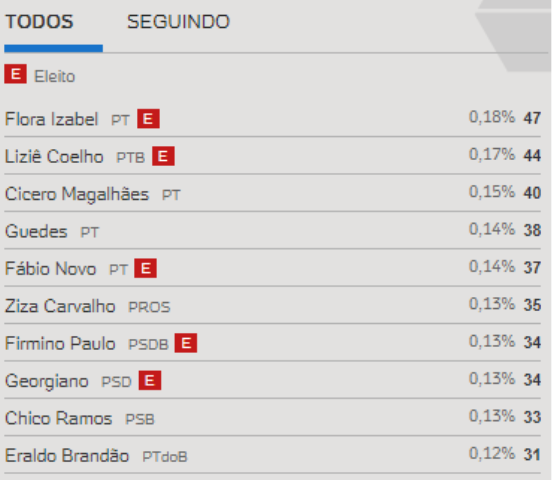Click the E badge beside Flora Izabel
This screenshot has width=553, height=480.
(148, 119)
